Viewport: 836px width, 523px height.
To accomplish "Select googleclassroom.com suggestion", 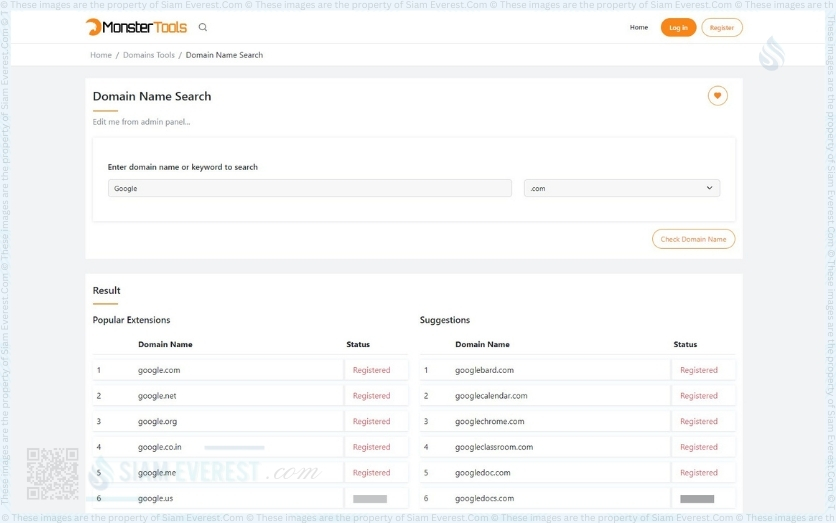I will (x=494, y=447).
